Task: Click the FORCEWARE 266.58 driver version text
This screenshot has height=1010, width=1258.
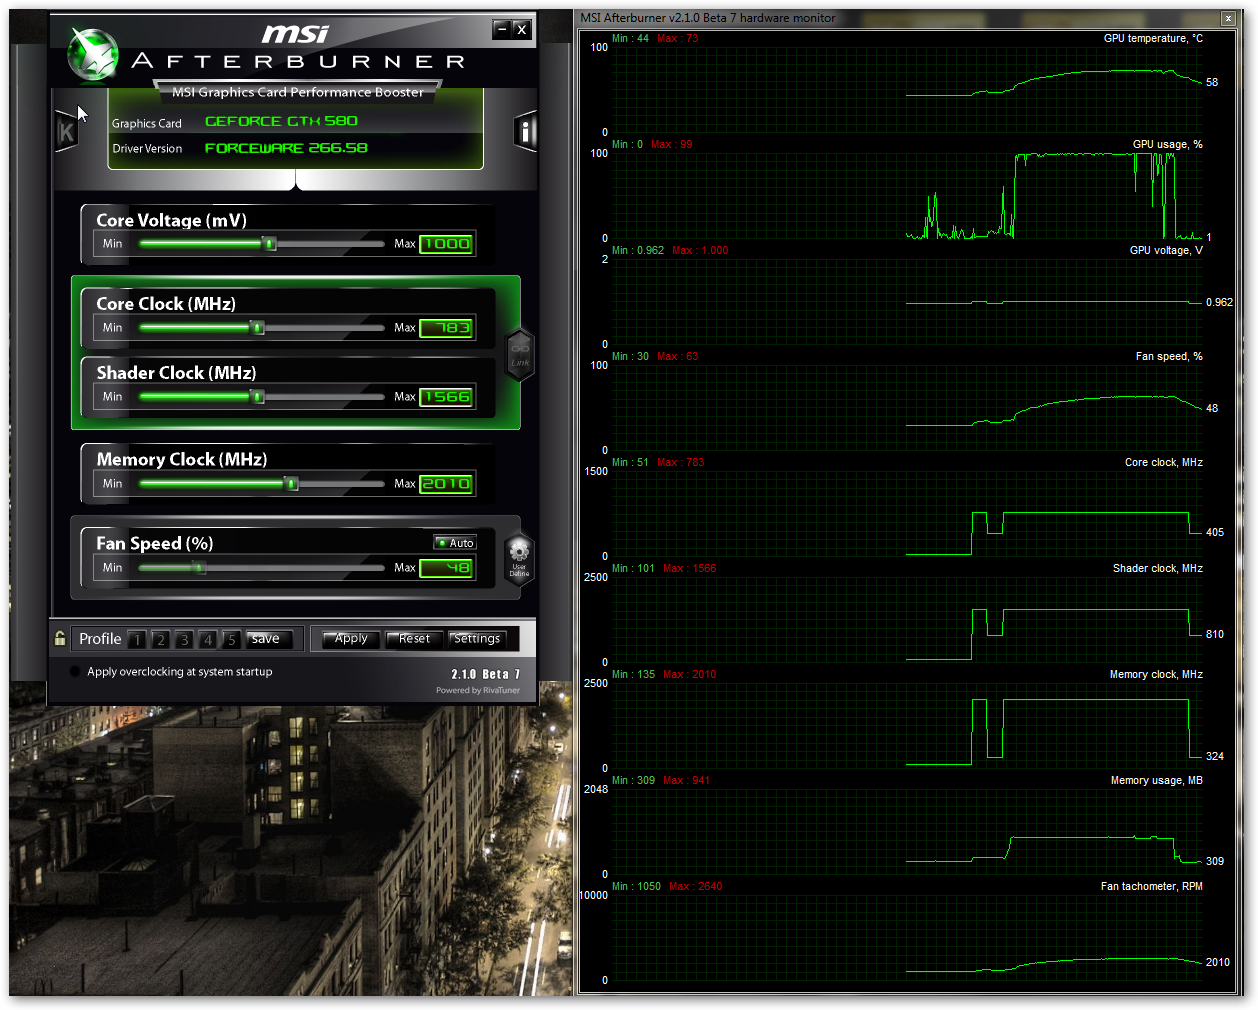Action: (x=286, y=148)
